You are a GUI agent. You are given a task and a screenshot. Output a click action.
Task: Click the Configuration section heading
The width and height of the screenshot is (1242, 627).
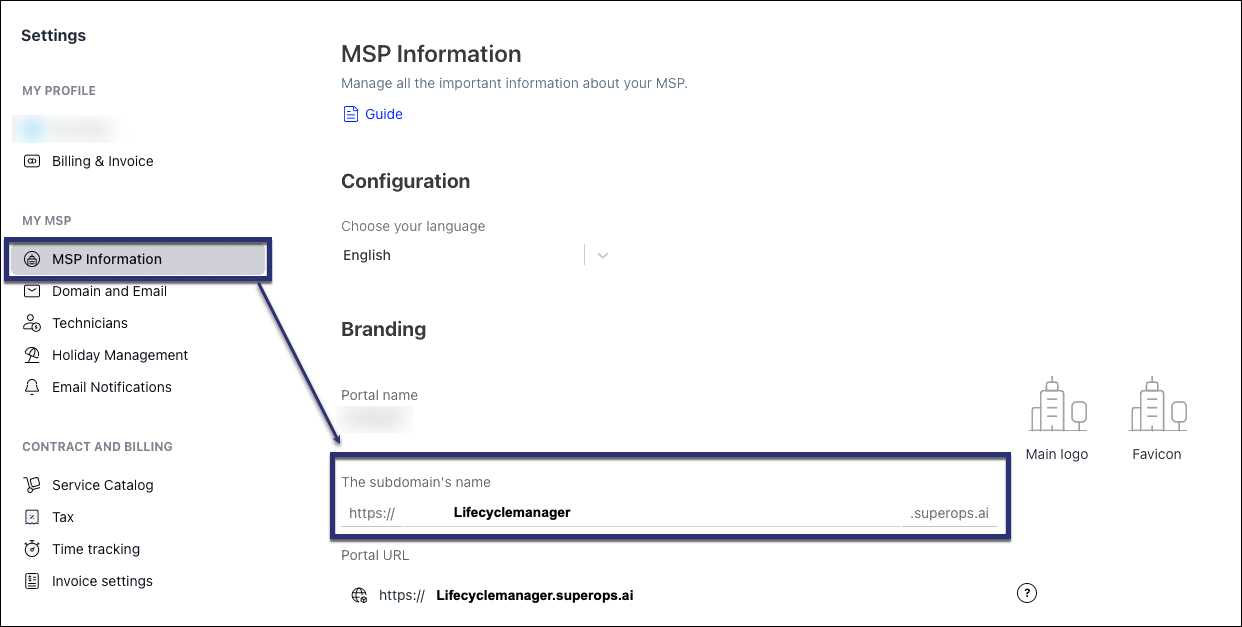pyautogui.click(x=405, y=181)
